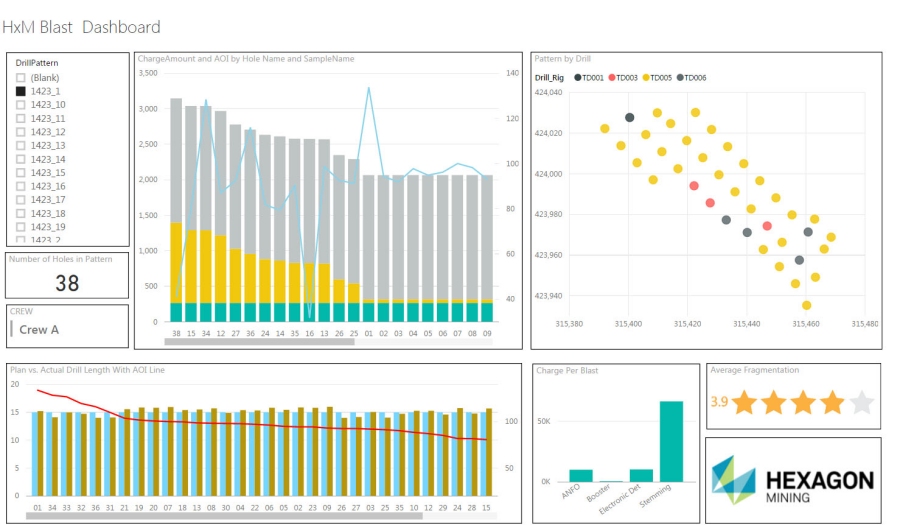
Task: Click the first orange star in Average Fragmentation
Action: [x=743, y=403]
